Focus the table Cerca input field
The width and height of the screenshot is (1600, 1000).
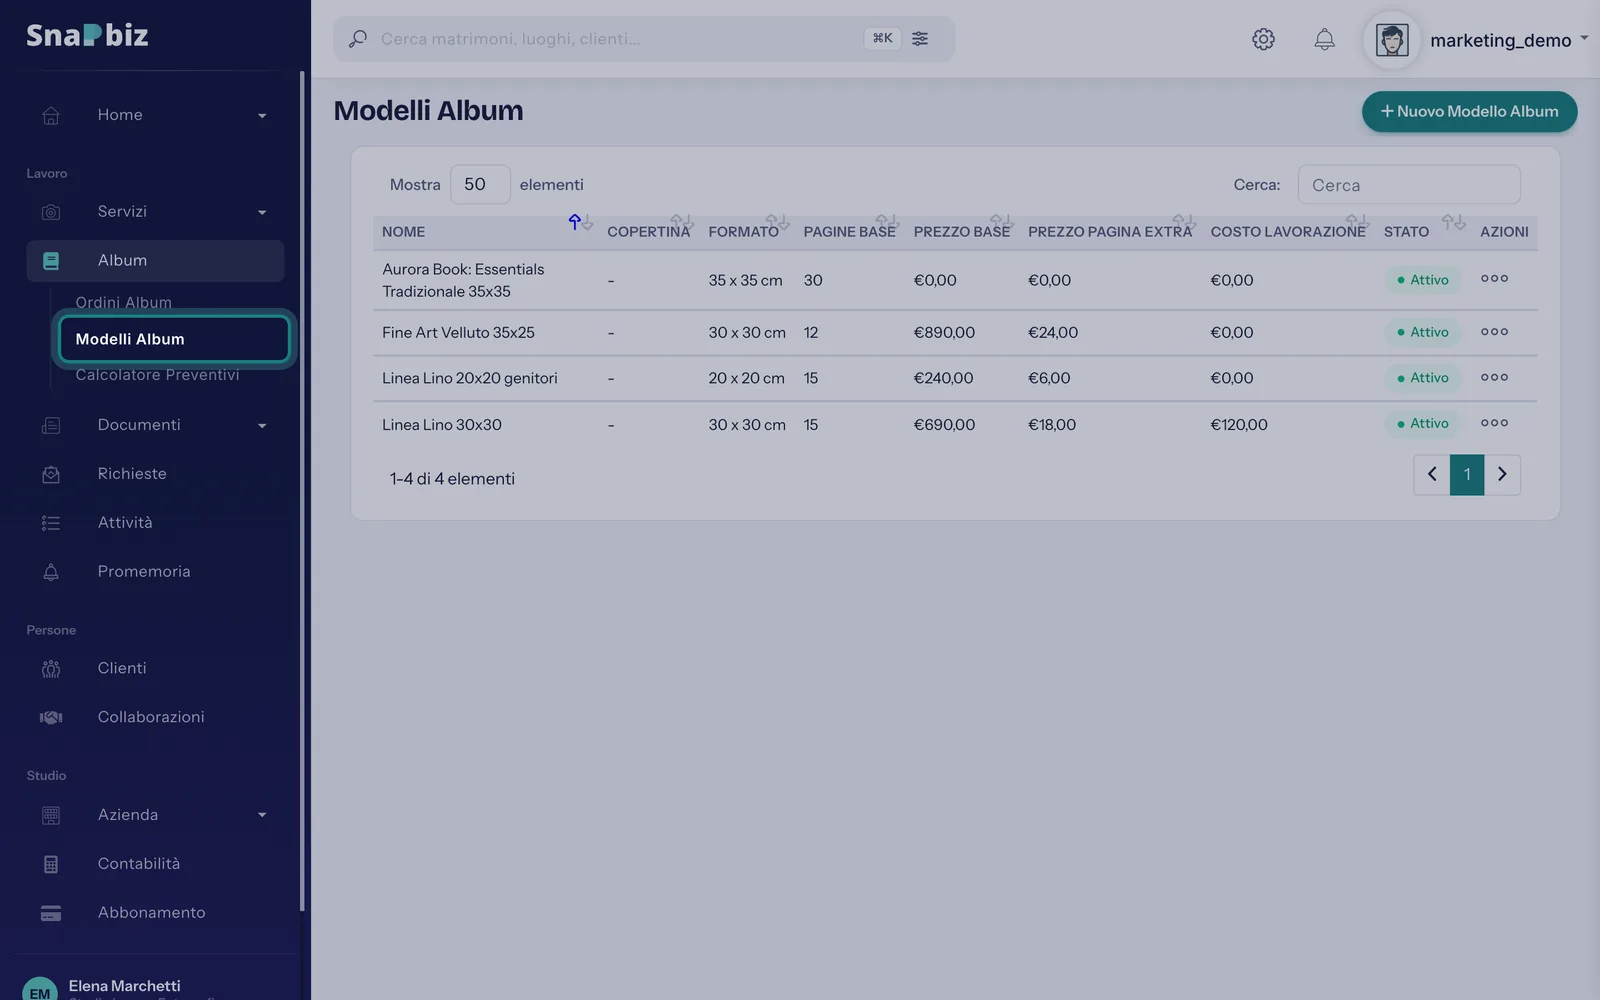[1409, 185]
